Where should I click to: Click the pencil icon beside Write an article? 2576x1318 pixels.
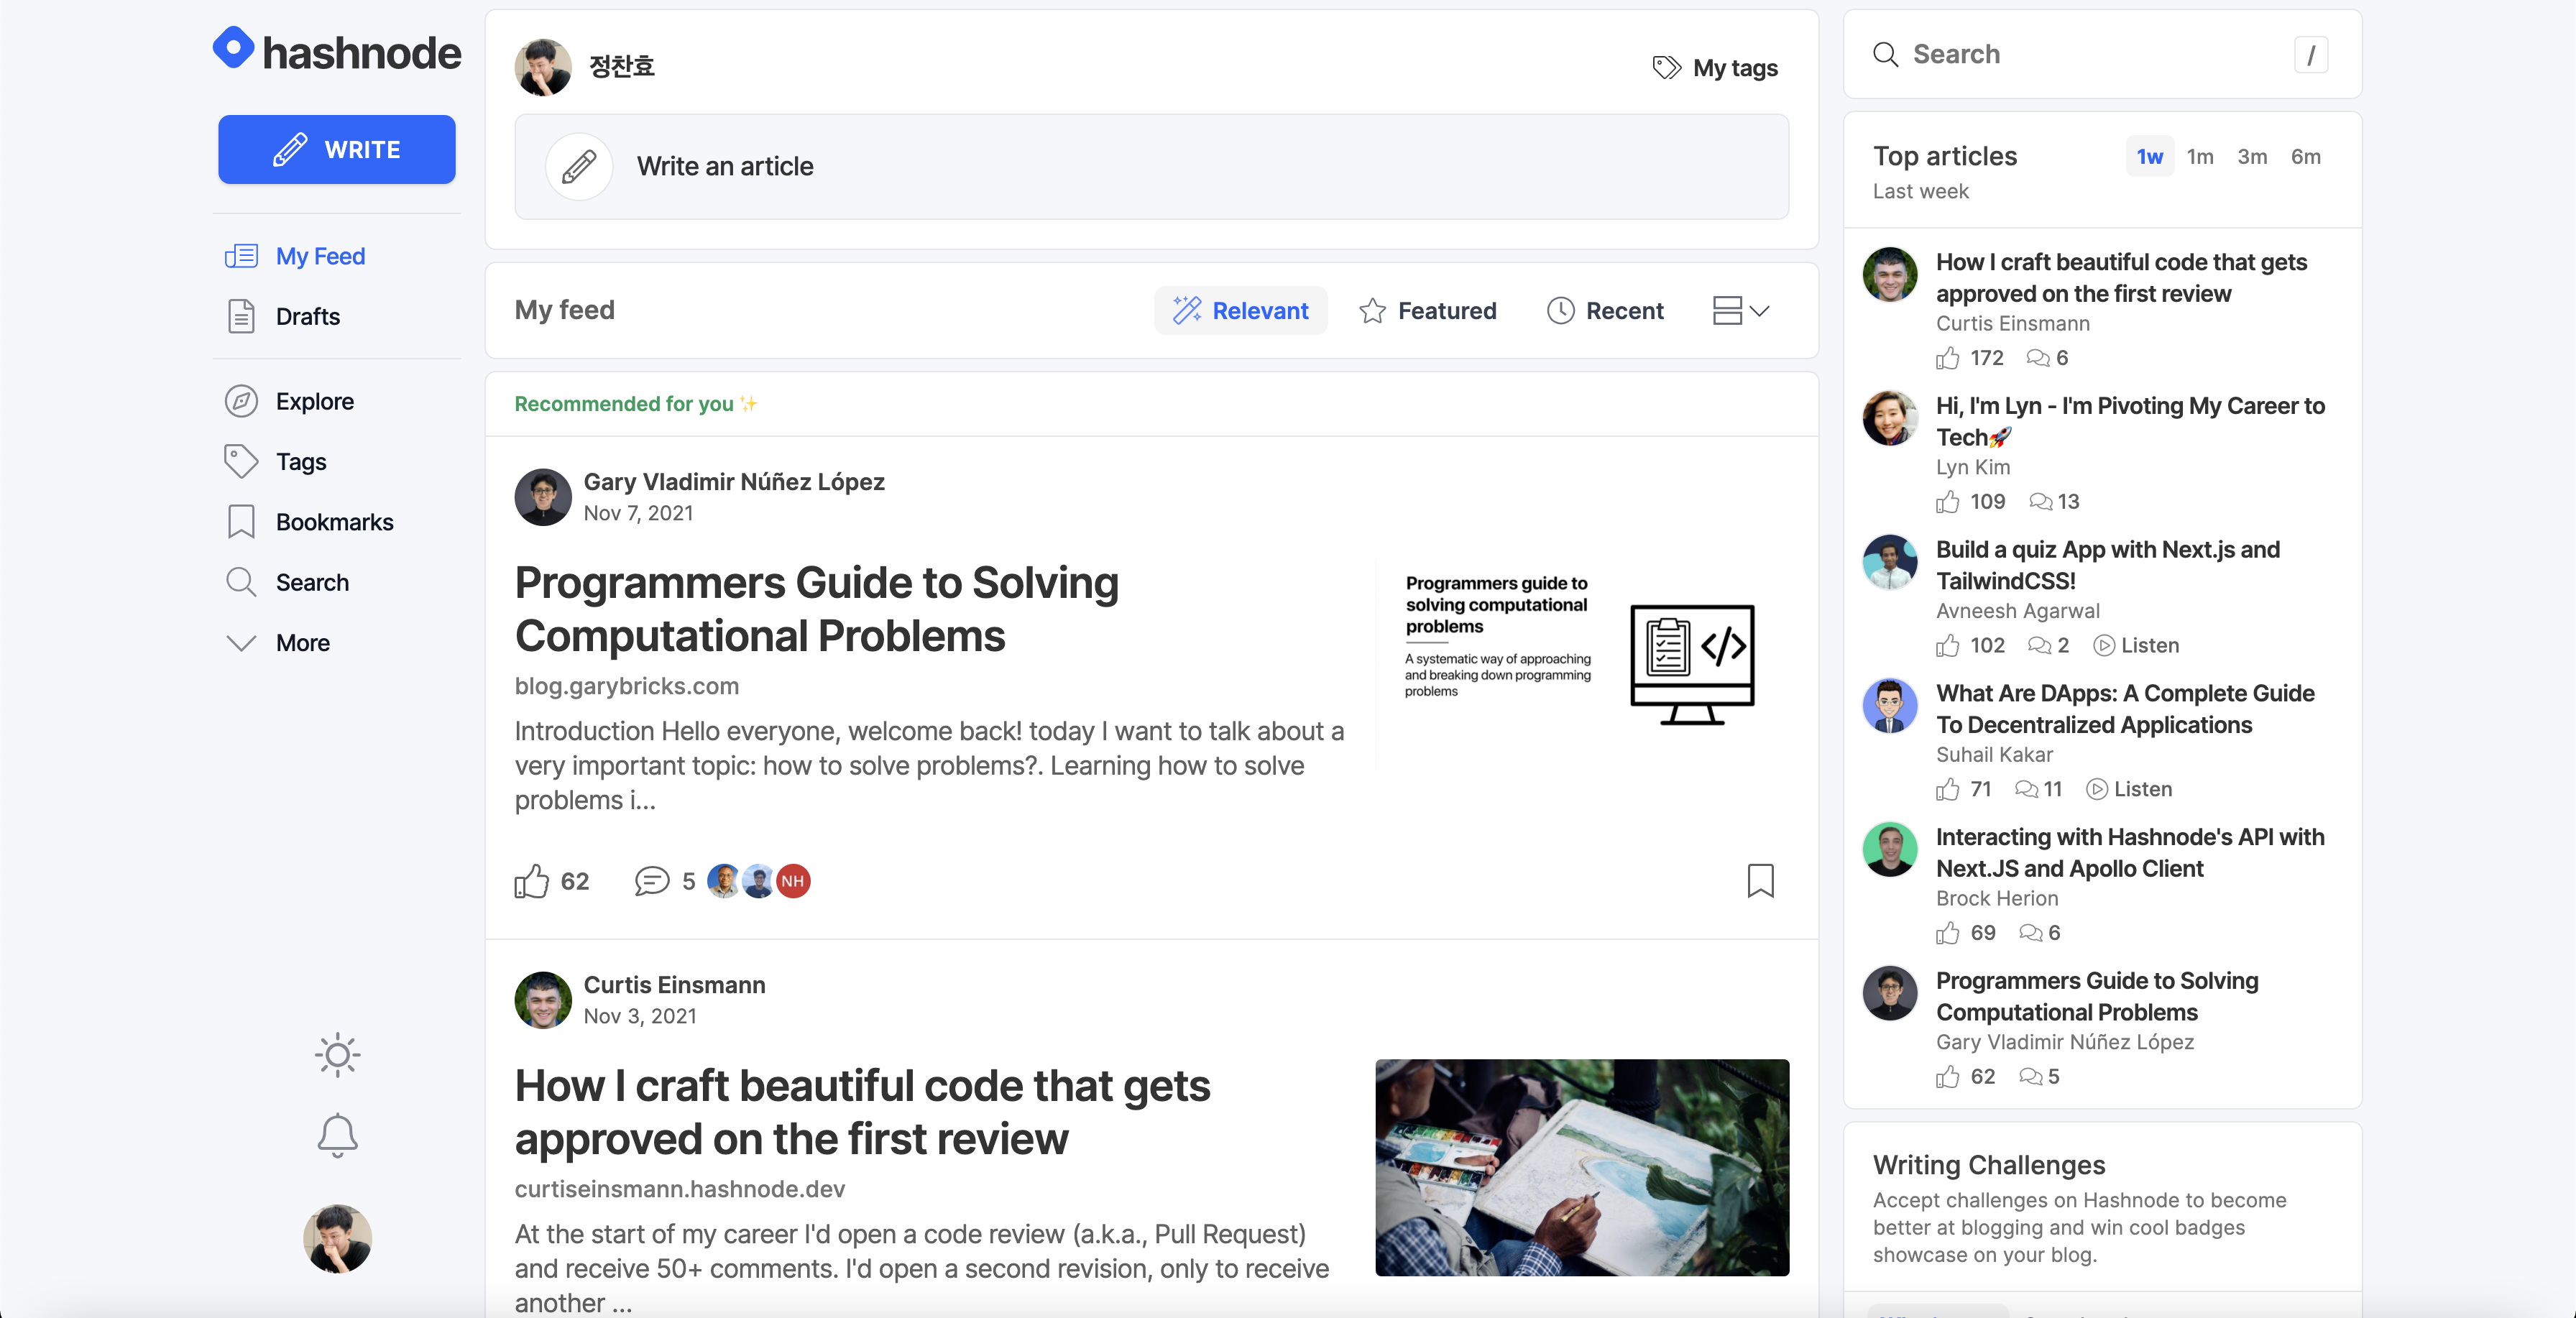(x=579, y=166)
